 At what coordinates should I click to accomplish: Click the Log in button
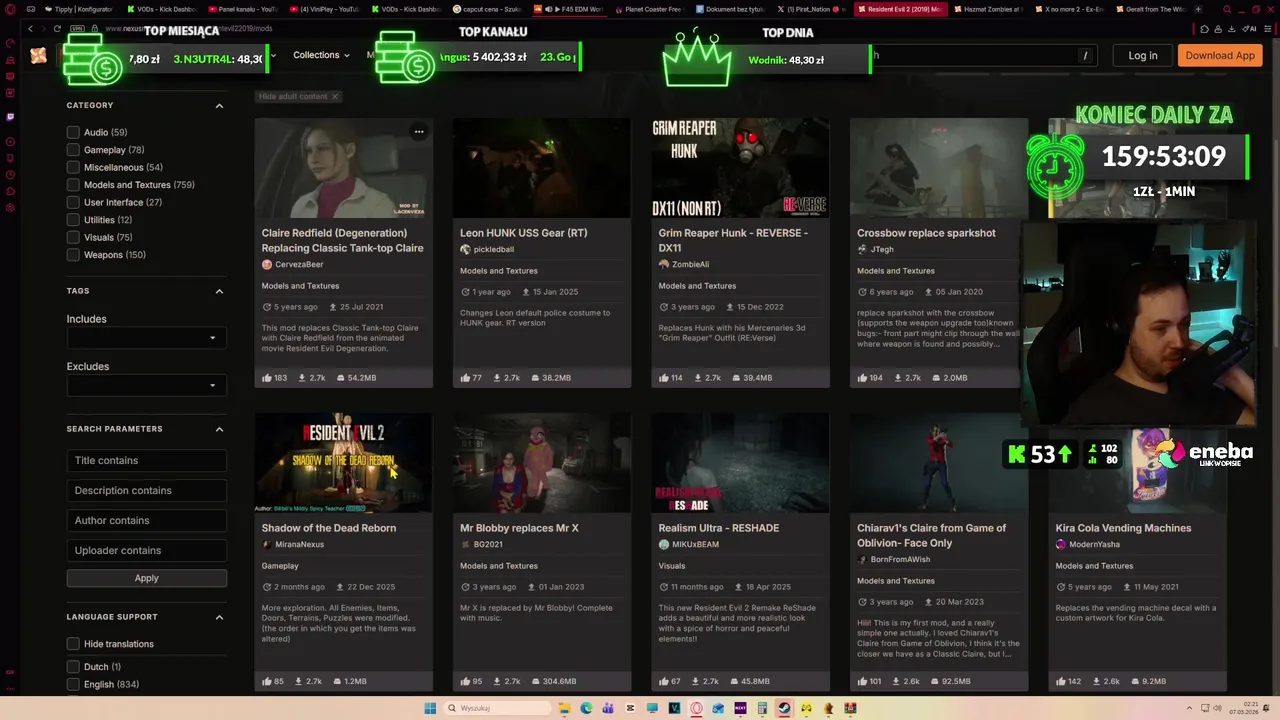click(x=1143, y=55)
